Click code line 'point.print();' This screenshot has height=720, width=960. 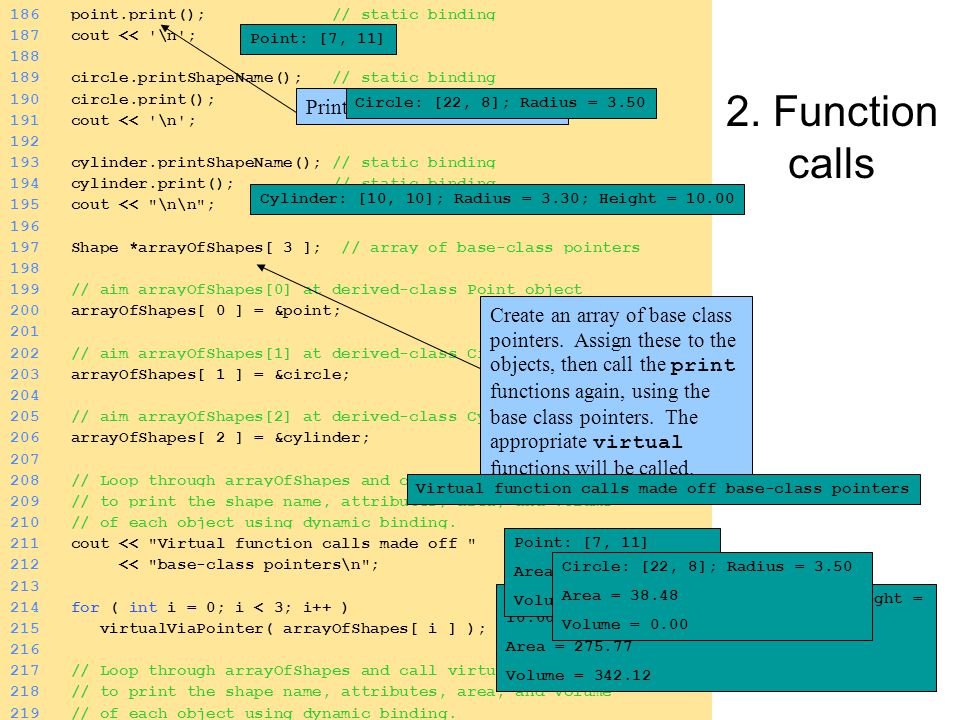click(138, 14)
